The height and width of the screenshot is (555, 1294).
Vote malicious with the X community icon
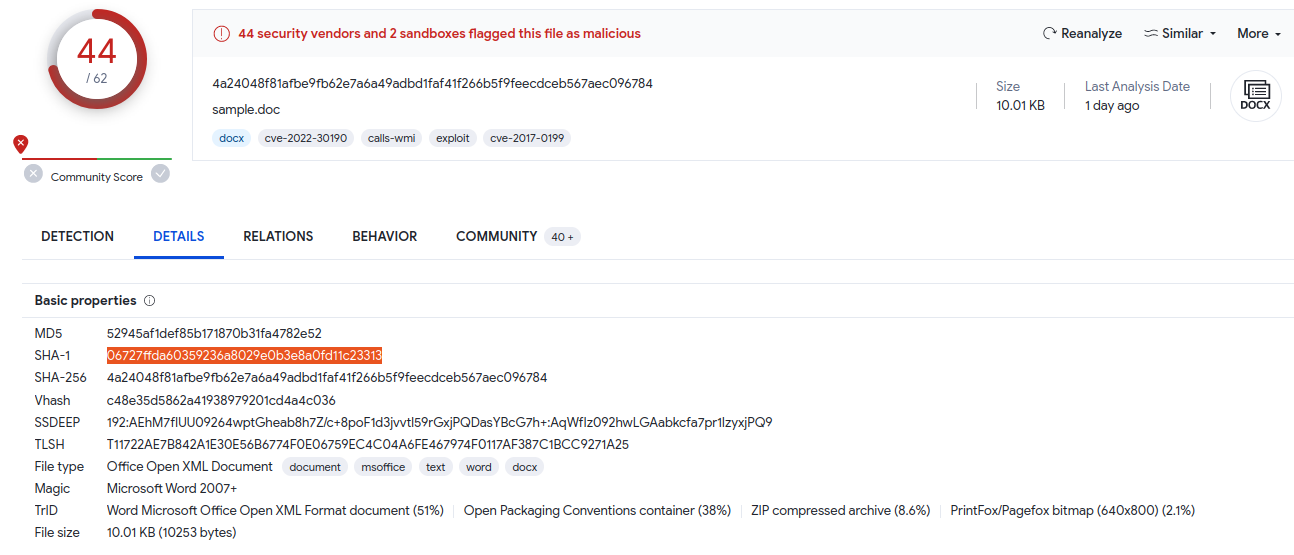point(33,174)
